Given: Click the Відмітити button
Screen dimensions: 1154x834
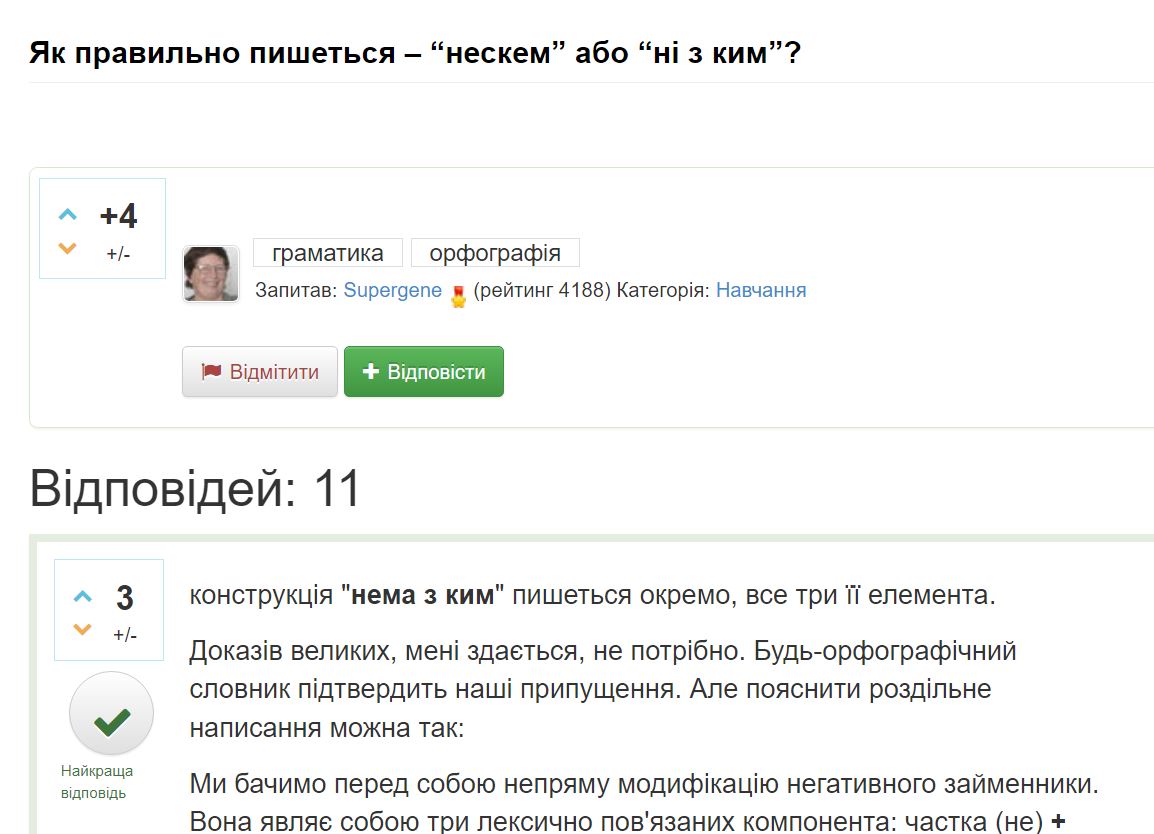Looking at the screenshot, I should pos(260,372).
